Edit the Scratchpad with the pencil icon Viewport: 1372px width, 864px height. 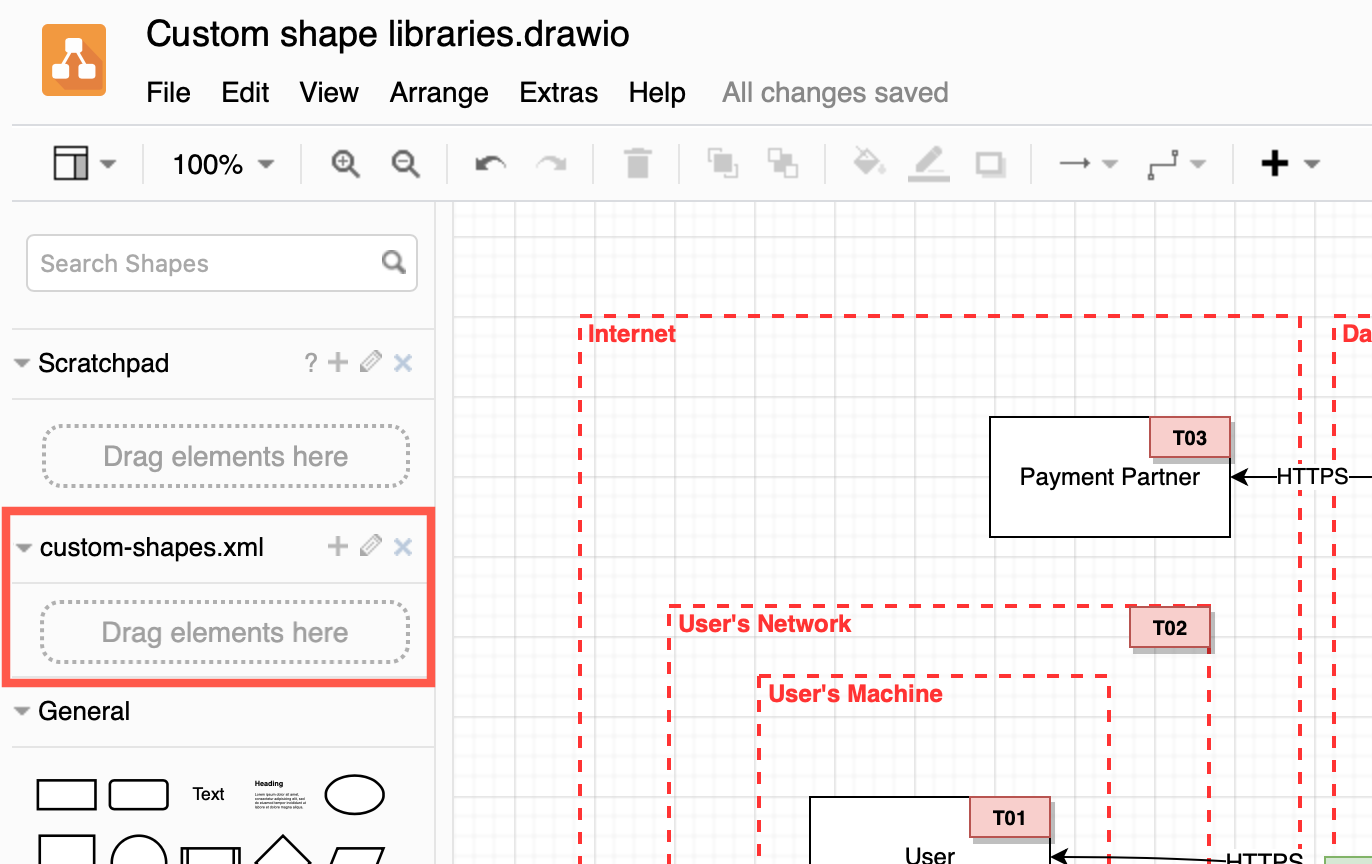point(370,362)
